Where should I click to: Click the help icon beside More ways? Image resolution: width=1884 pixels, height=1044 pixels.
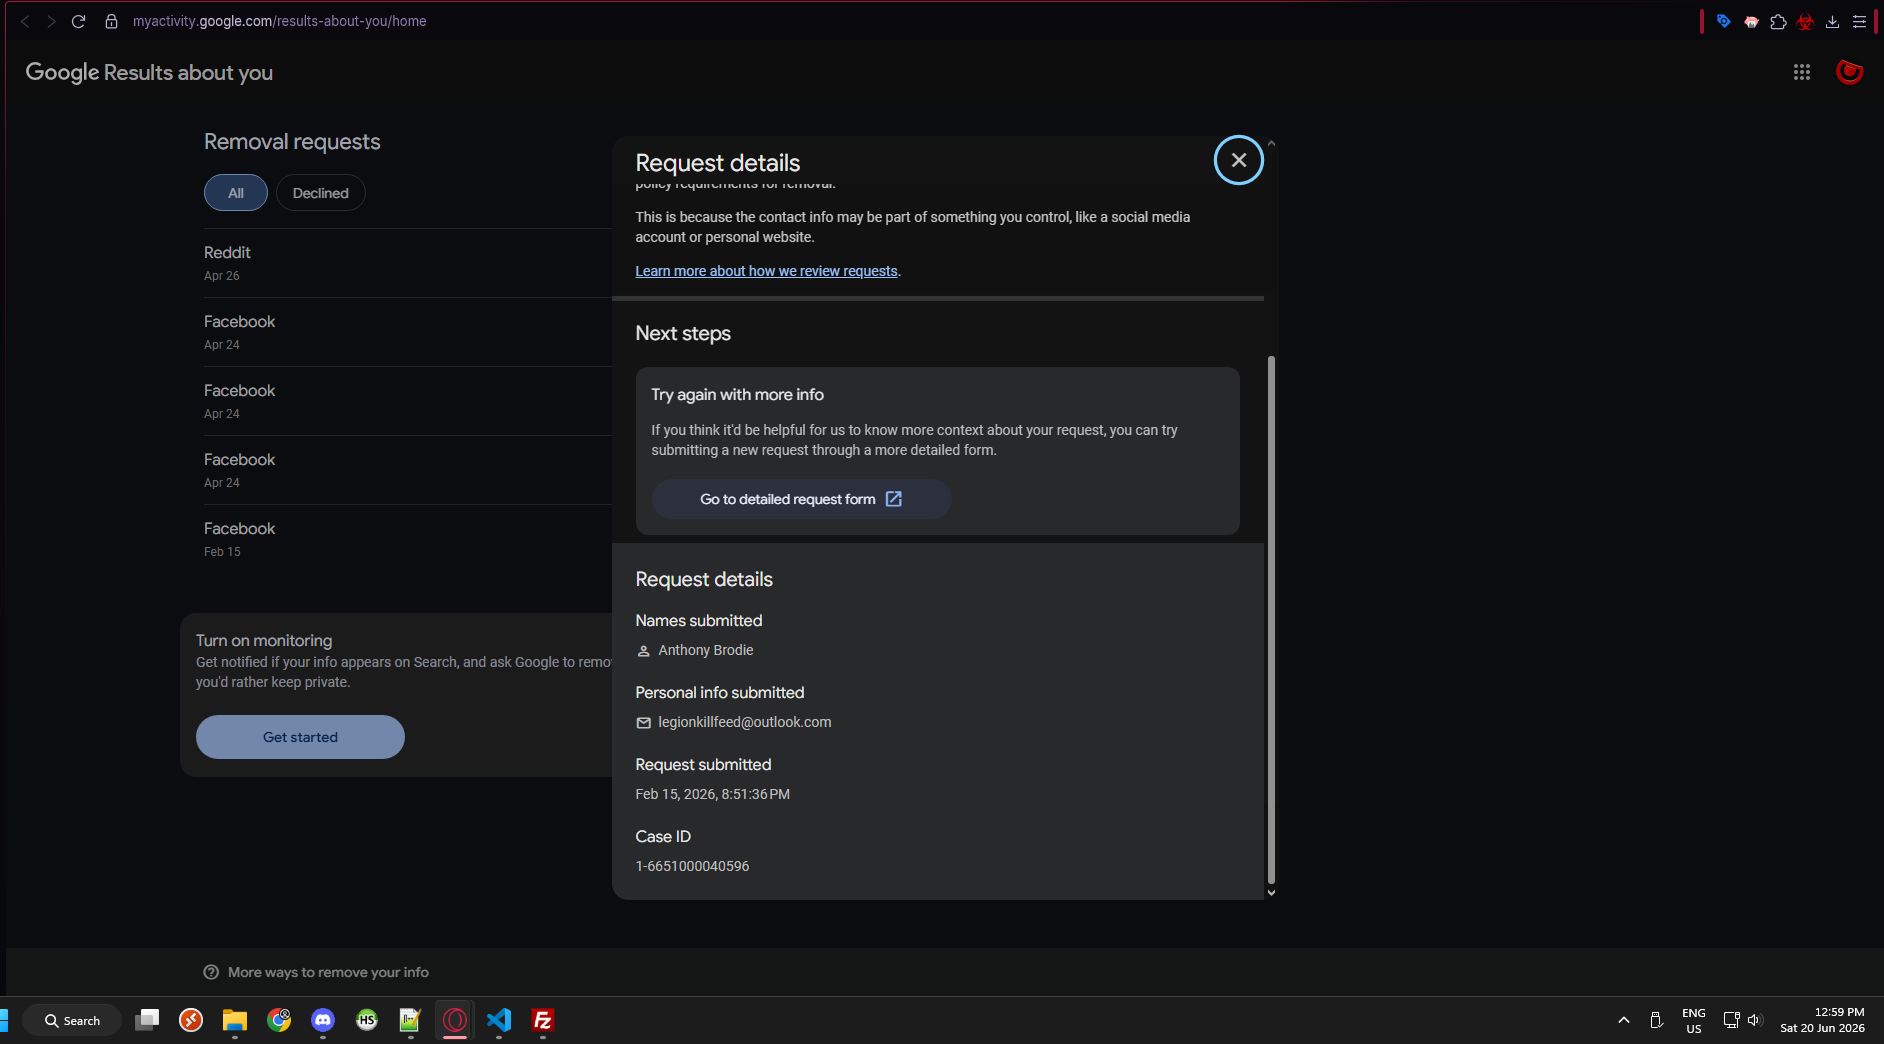point(211,972)
